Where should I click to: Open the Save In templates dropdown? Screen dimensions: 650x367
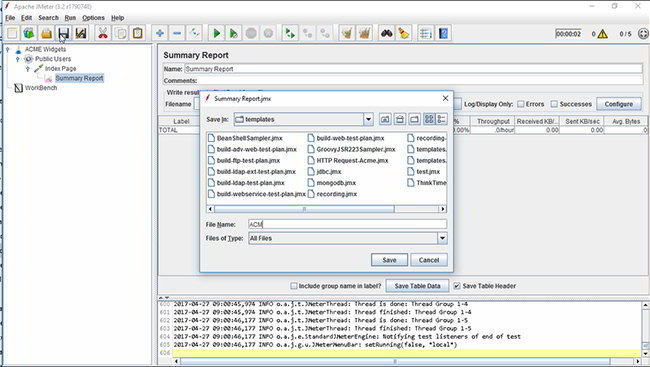[x=368, y=119]
